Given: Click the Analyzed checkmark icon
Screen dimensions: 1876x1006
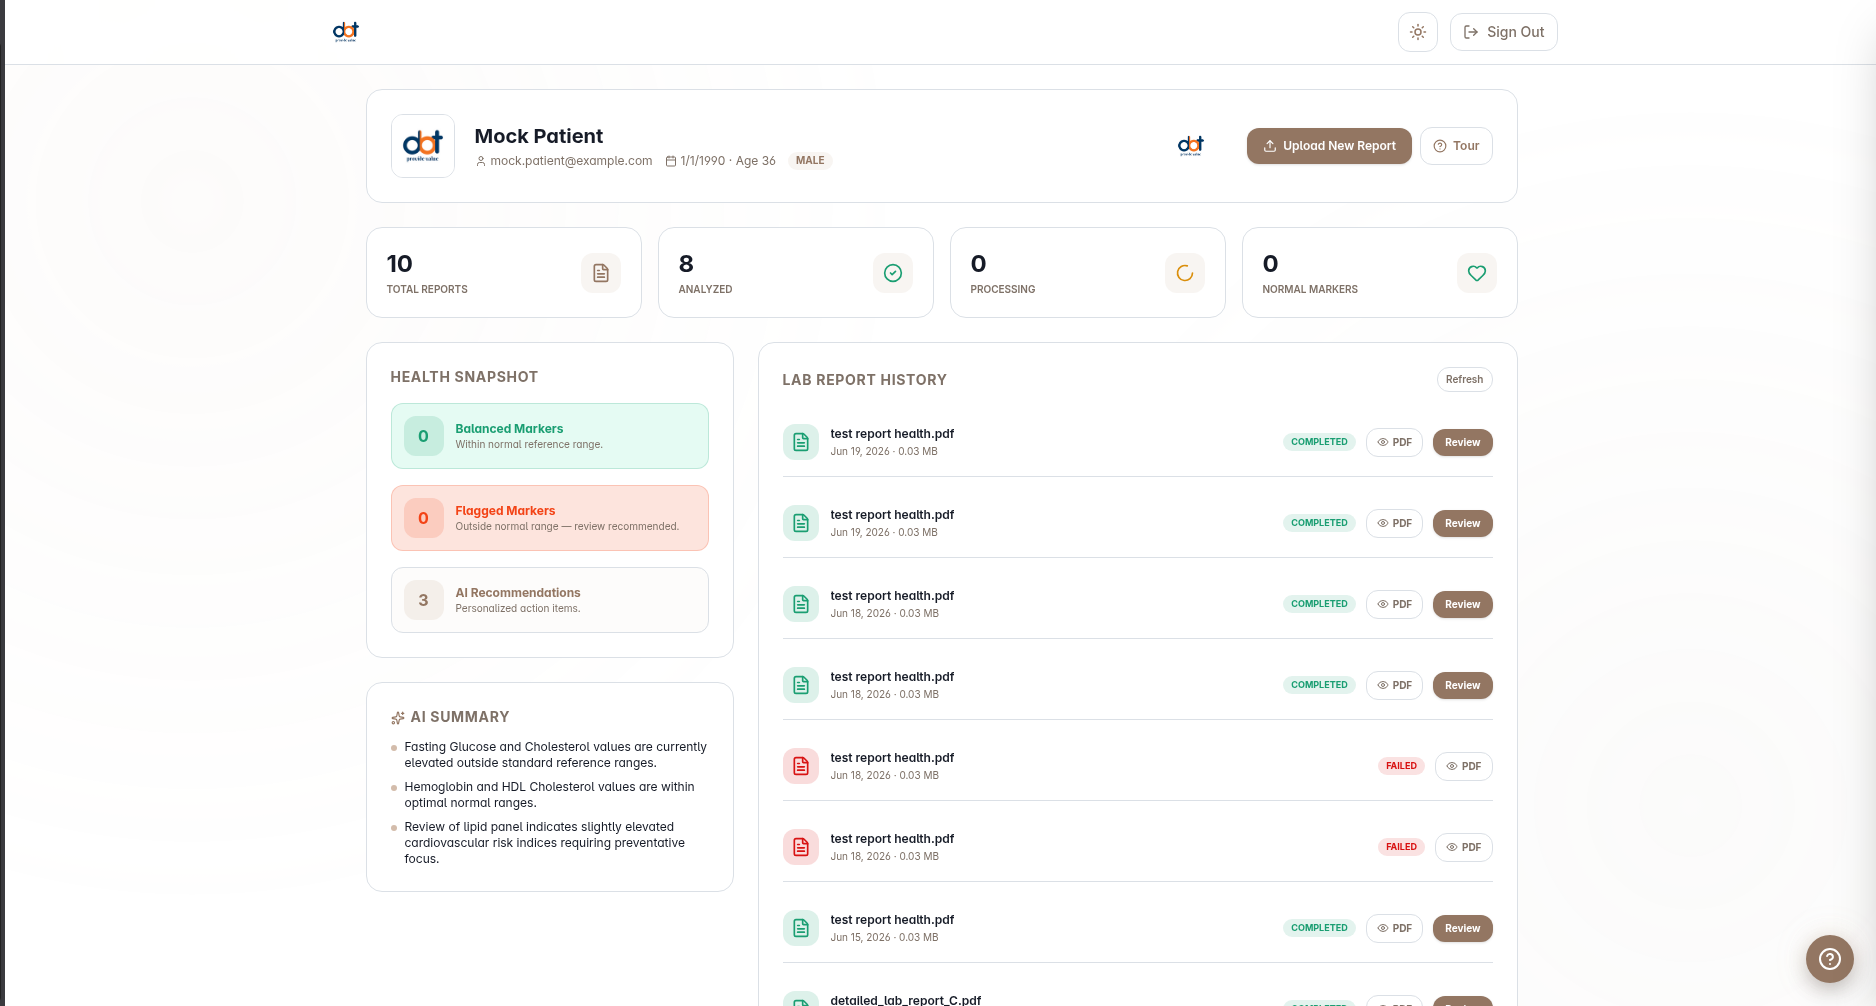Looking at the screenshot, I should pyautogui.click(x=893, y=273).
